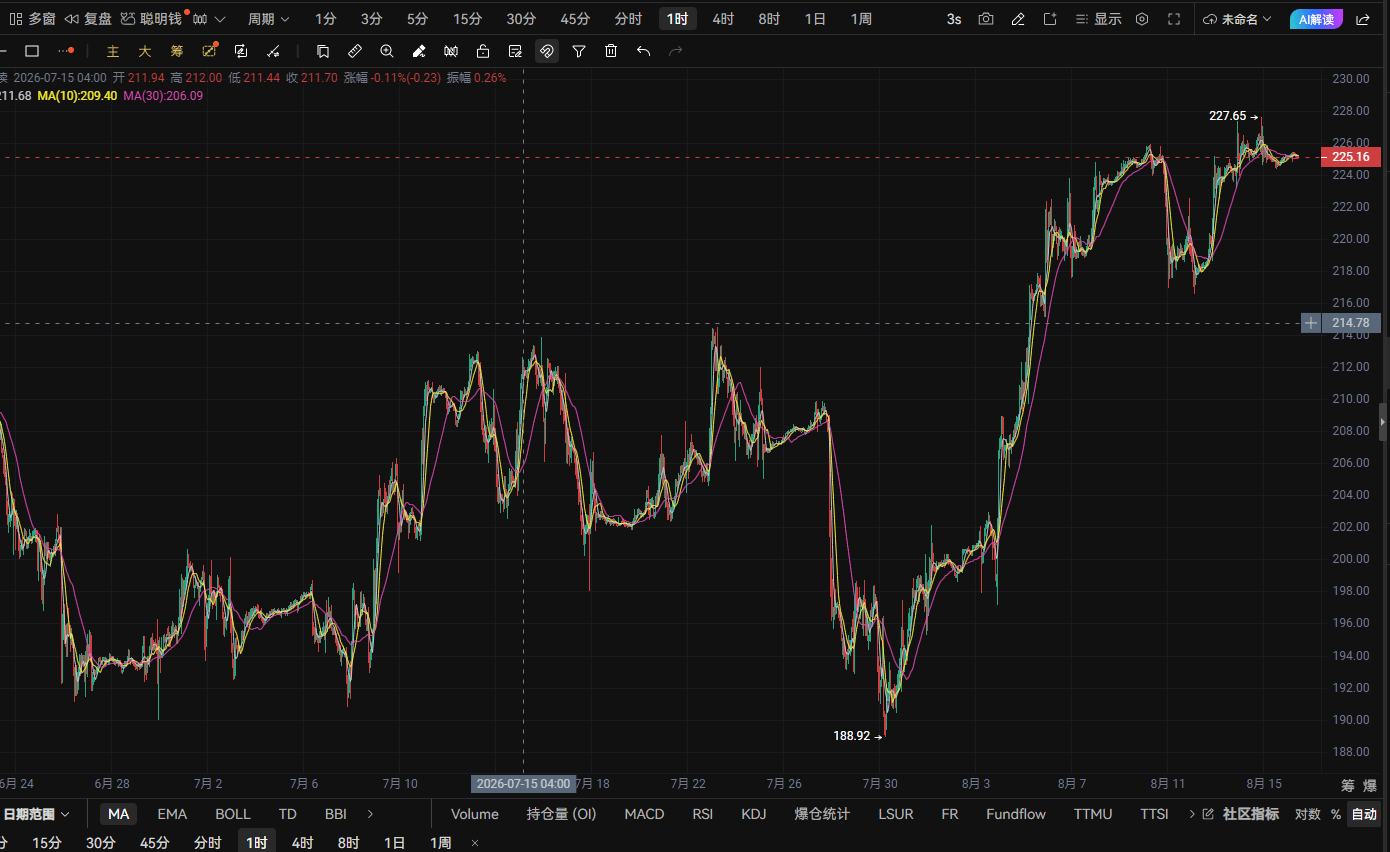
Task: Click the plus button beside 214.78
Action: pos(1311,323)
